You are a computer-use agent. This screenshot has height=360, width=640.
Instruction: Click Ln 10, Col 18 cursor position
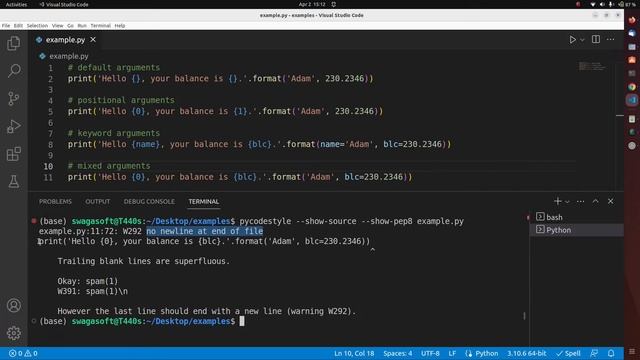tap(354, 353)
